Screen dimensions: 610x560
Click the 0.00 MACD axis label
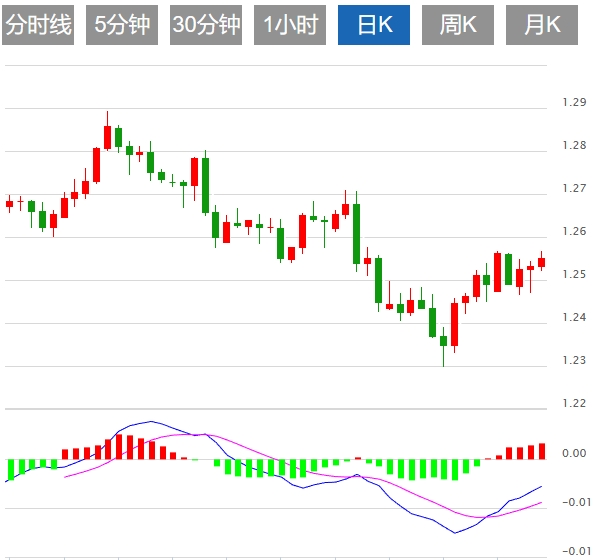574,453
